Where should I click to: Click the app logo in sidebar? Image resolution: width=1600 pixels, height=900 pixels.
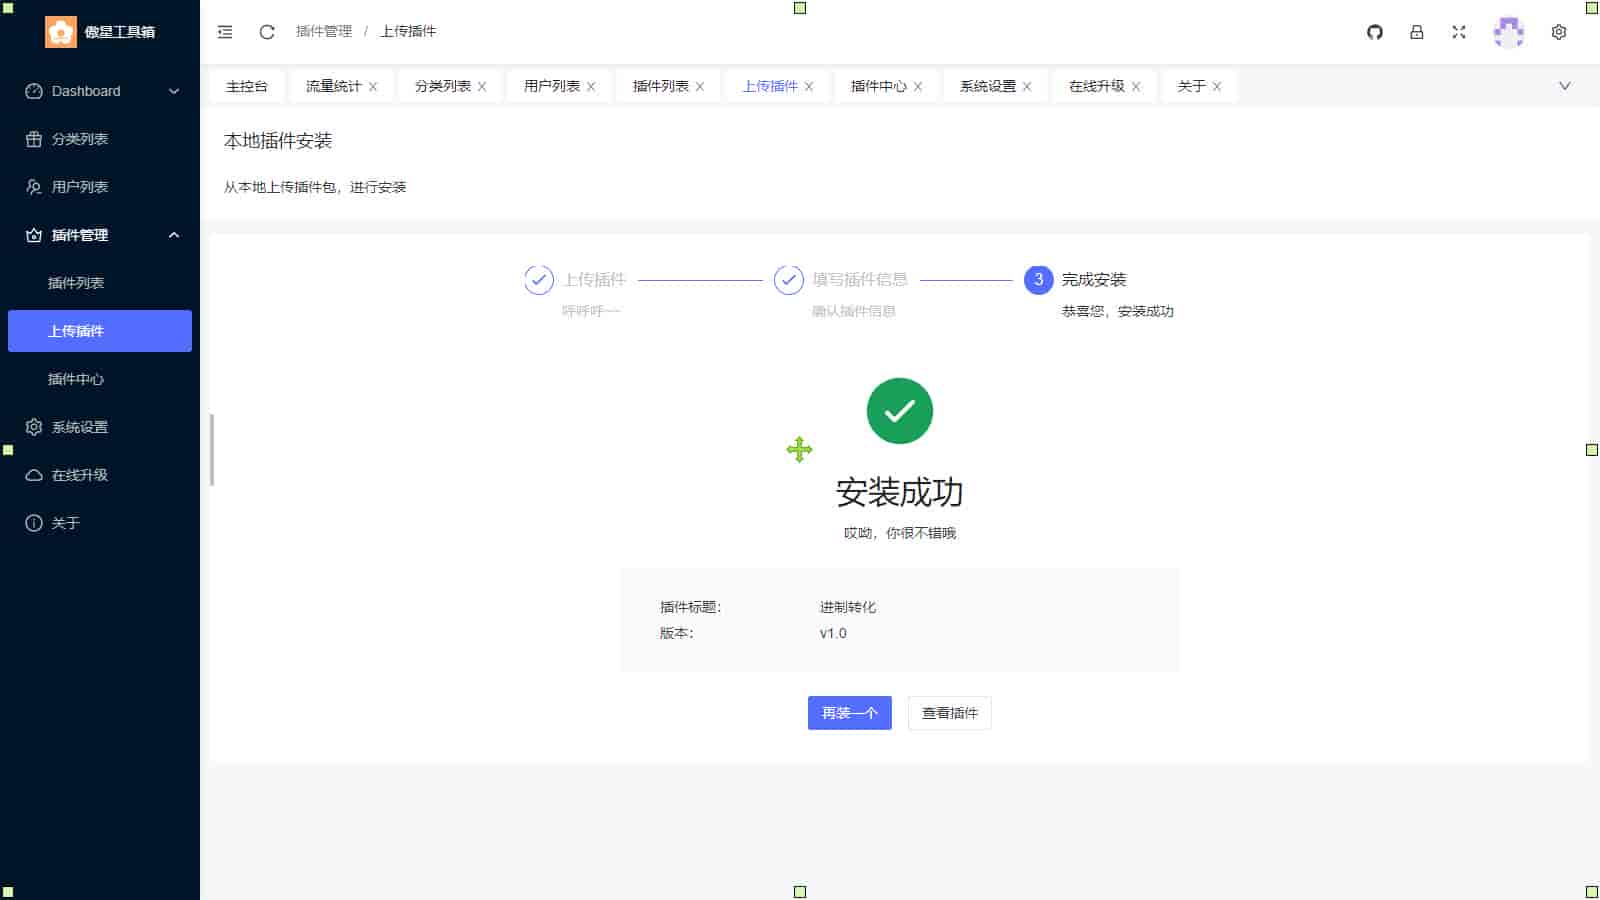point(61,32)
